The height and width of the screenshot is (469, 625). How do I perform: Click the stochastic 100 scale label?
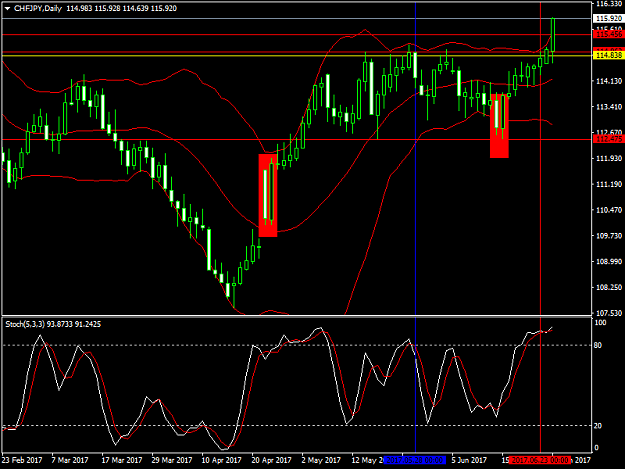[600, 323]
